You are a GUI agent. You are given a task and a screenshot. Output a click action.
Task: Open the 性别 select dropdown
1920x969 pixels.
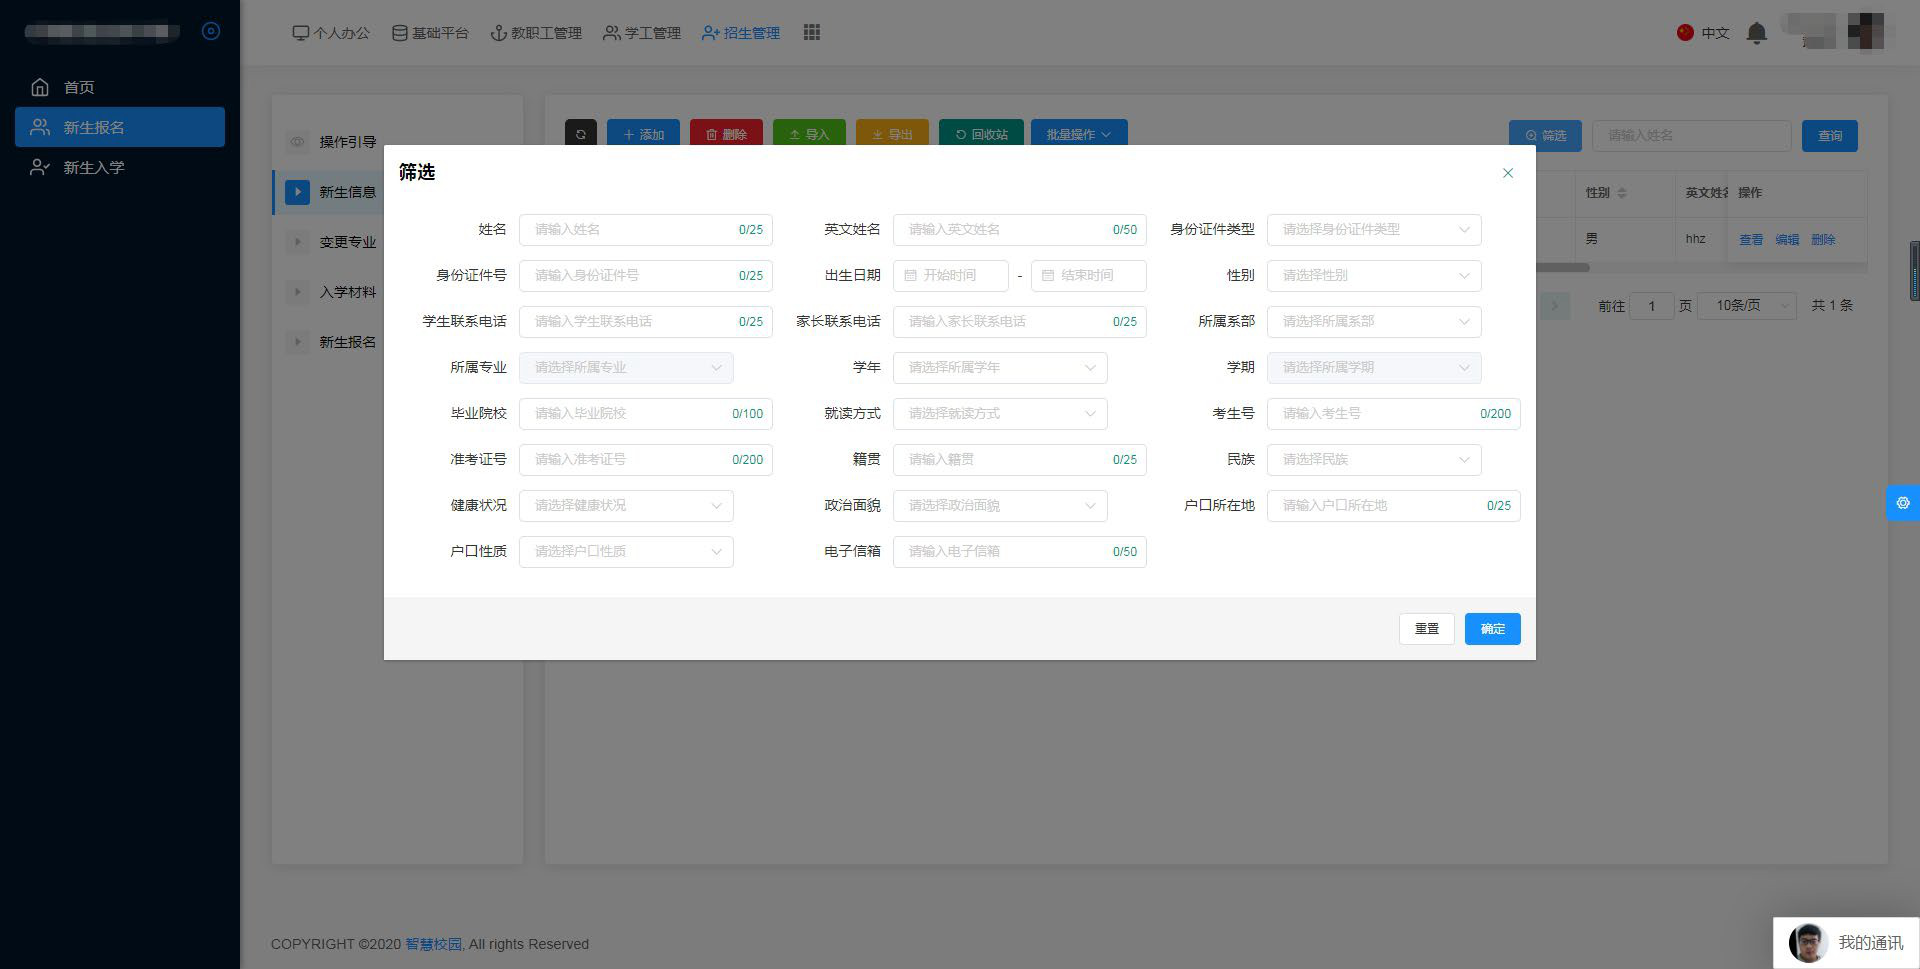click(x=1373, y=275)
